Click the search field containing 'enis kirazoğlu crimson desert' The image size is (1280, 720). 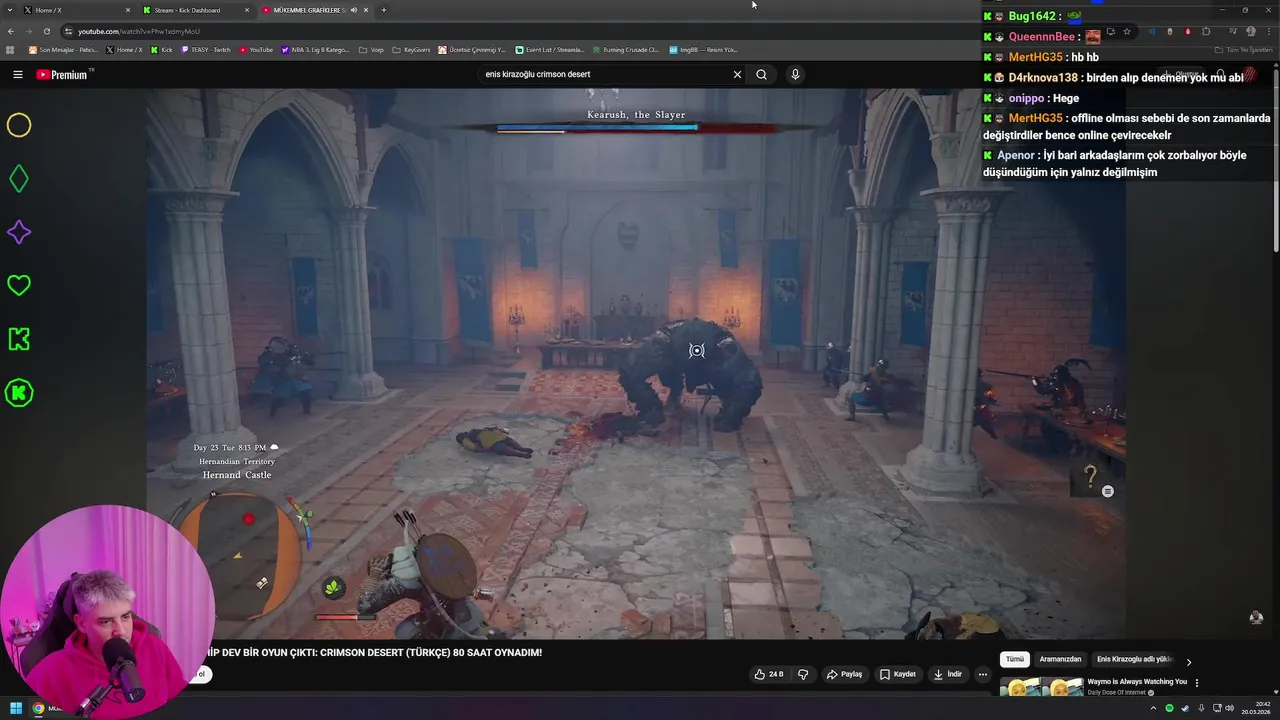coord(605,74)
